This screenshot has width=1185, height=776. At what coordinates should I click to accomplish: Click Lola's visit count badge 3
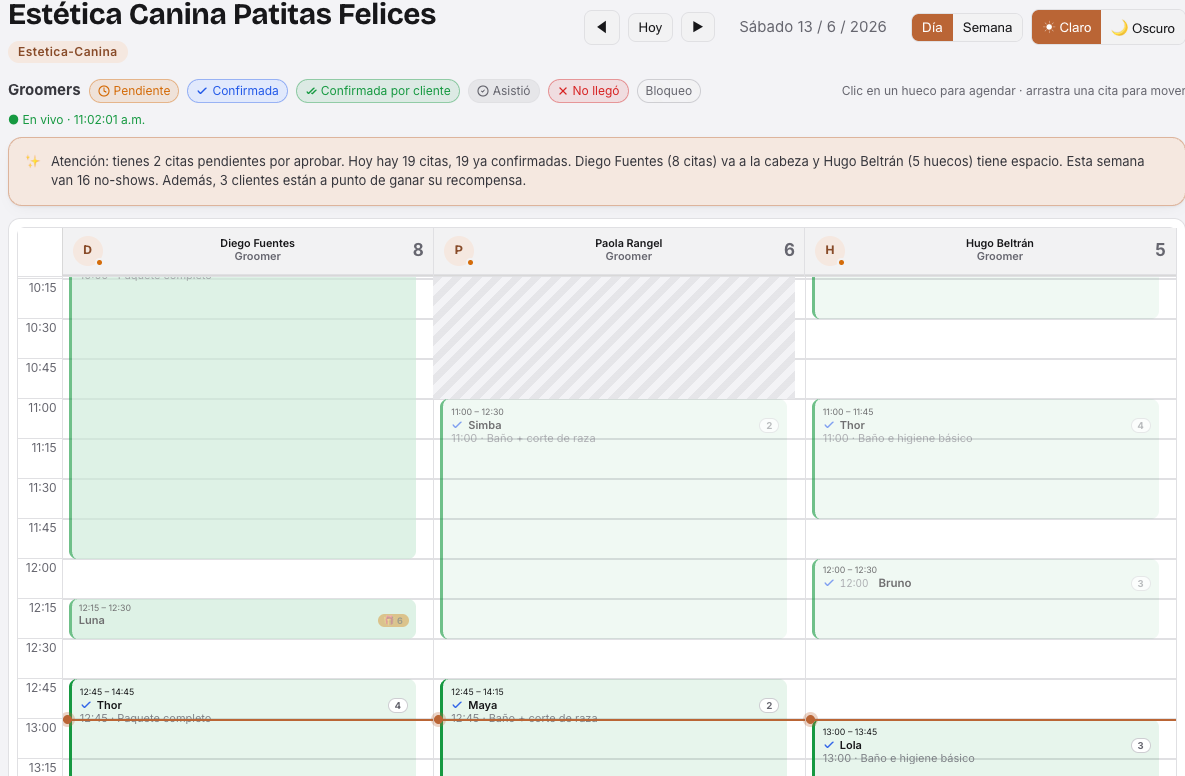click(1140, 746)
